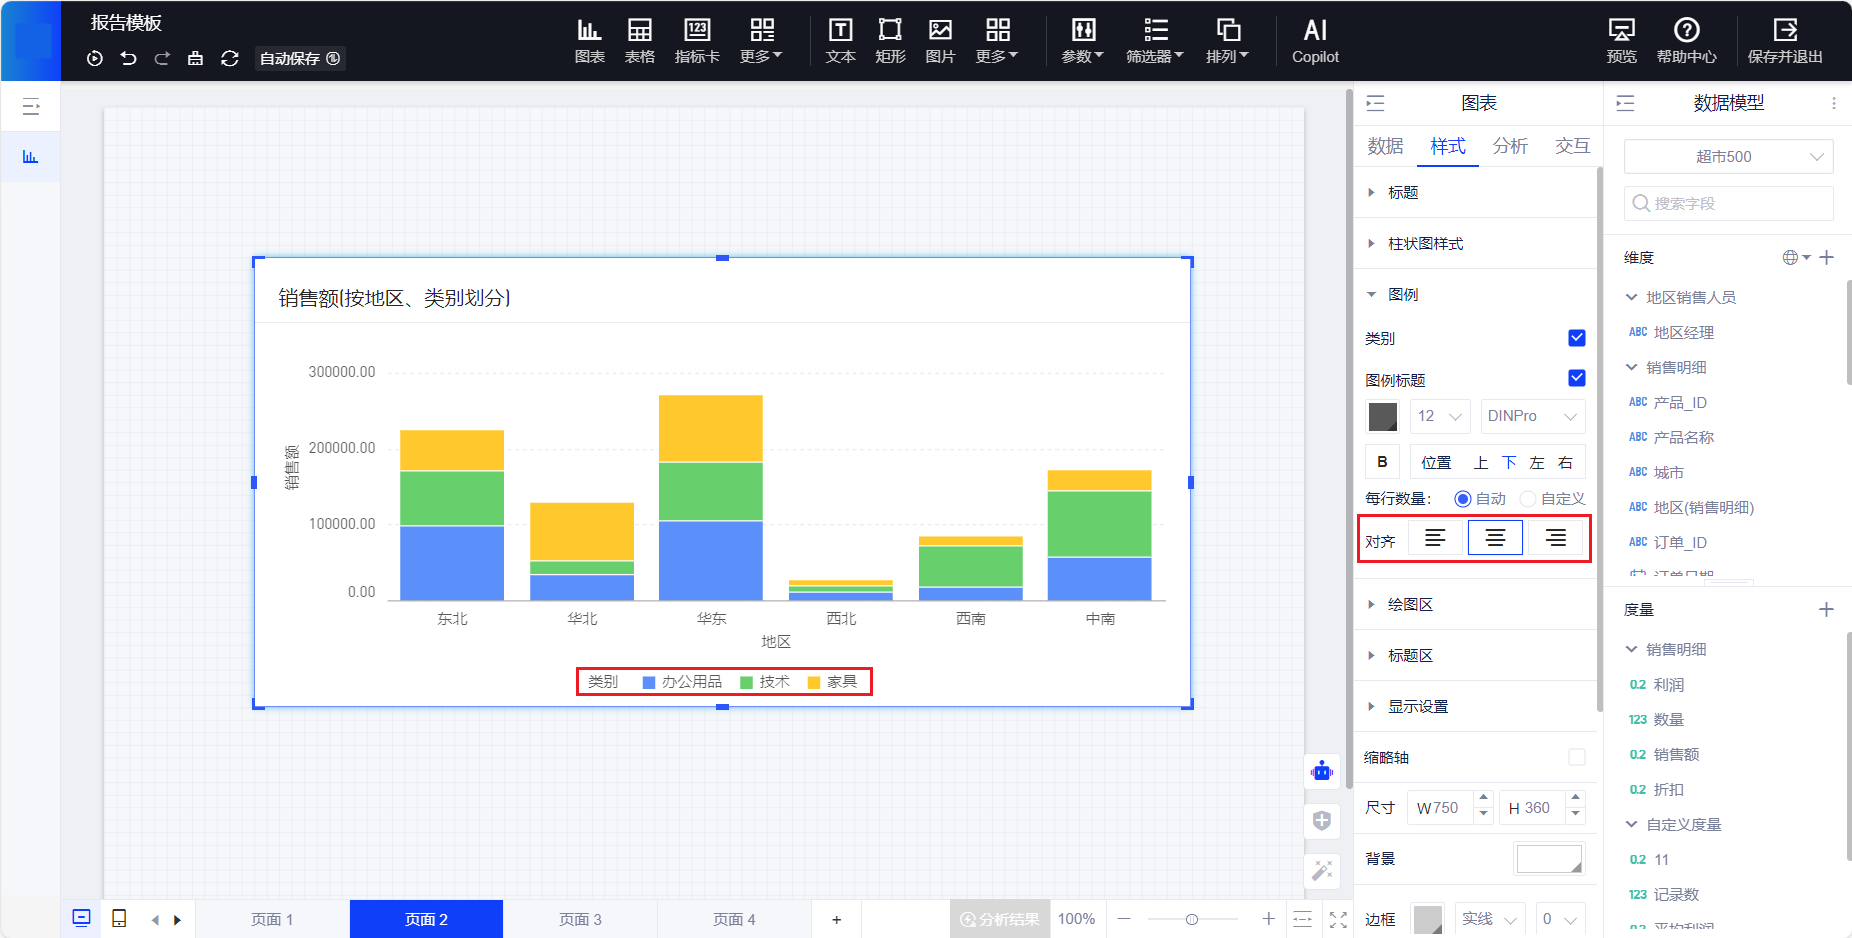Open the legend font DINPro dropdown

tap(1531, 416)
